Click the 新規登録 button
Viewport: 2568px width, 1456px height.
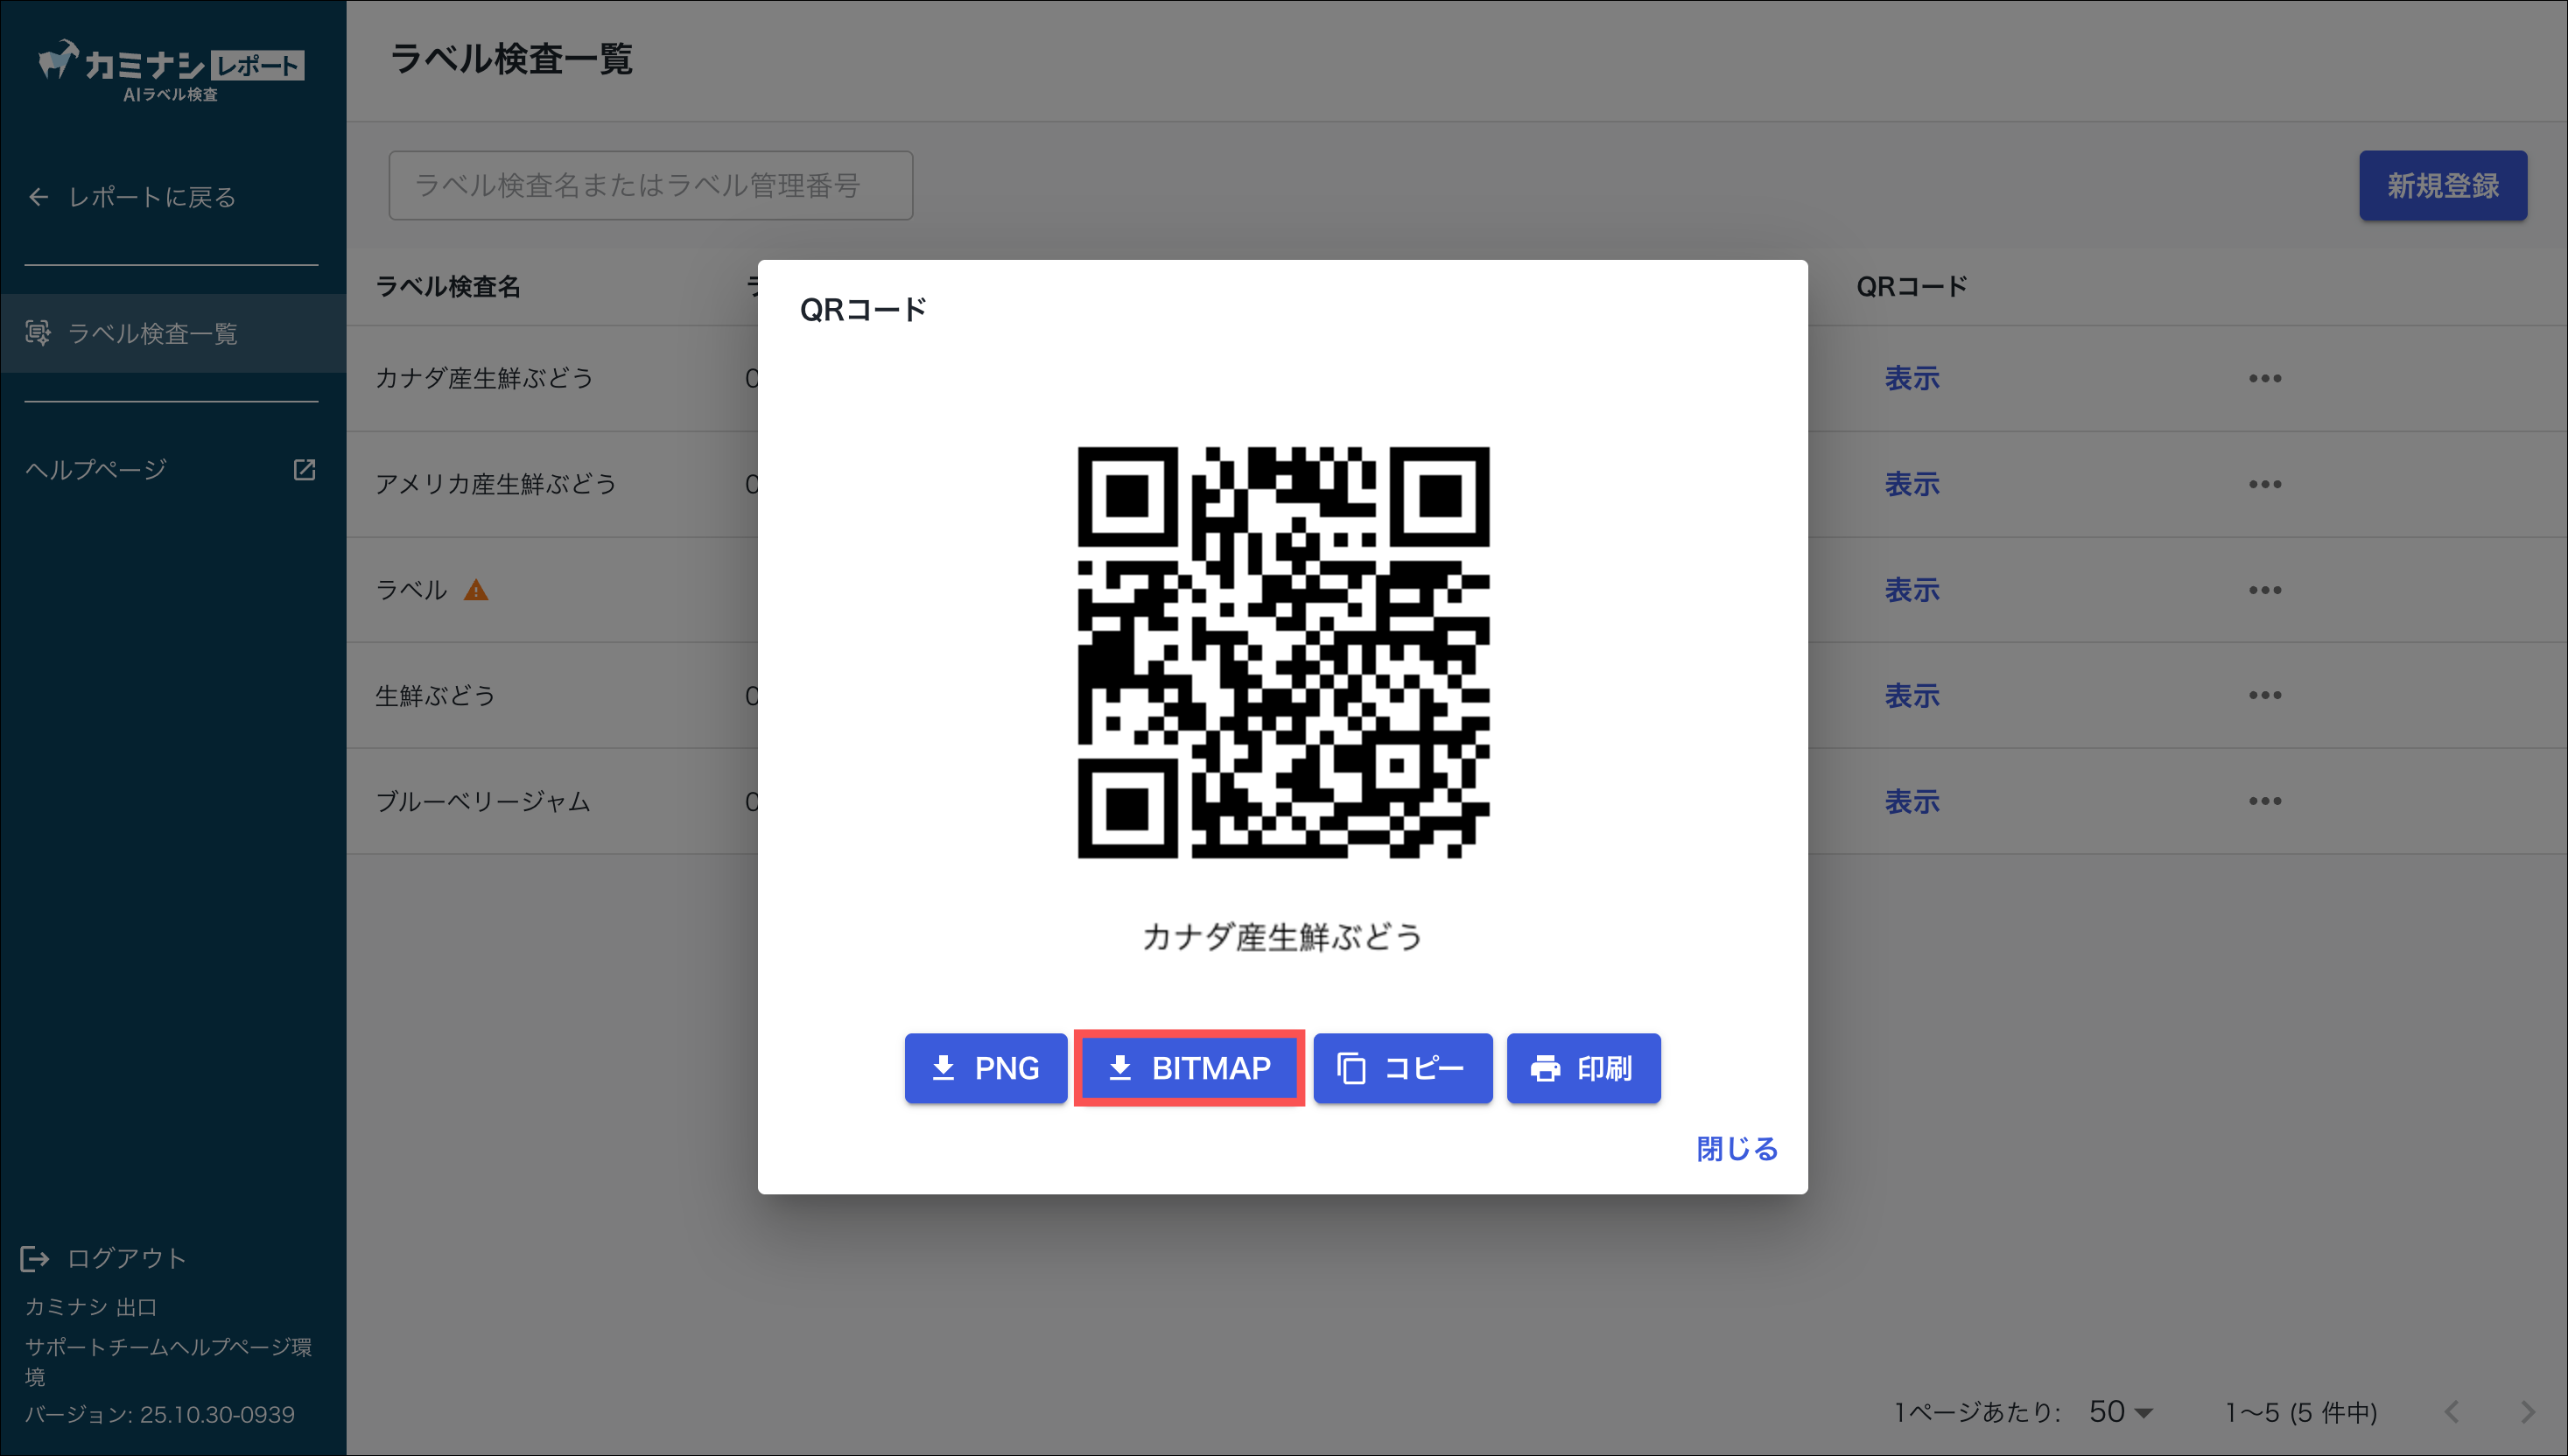2442,185
